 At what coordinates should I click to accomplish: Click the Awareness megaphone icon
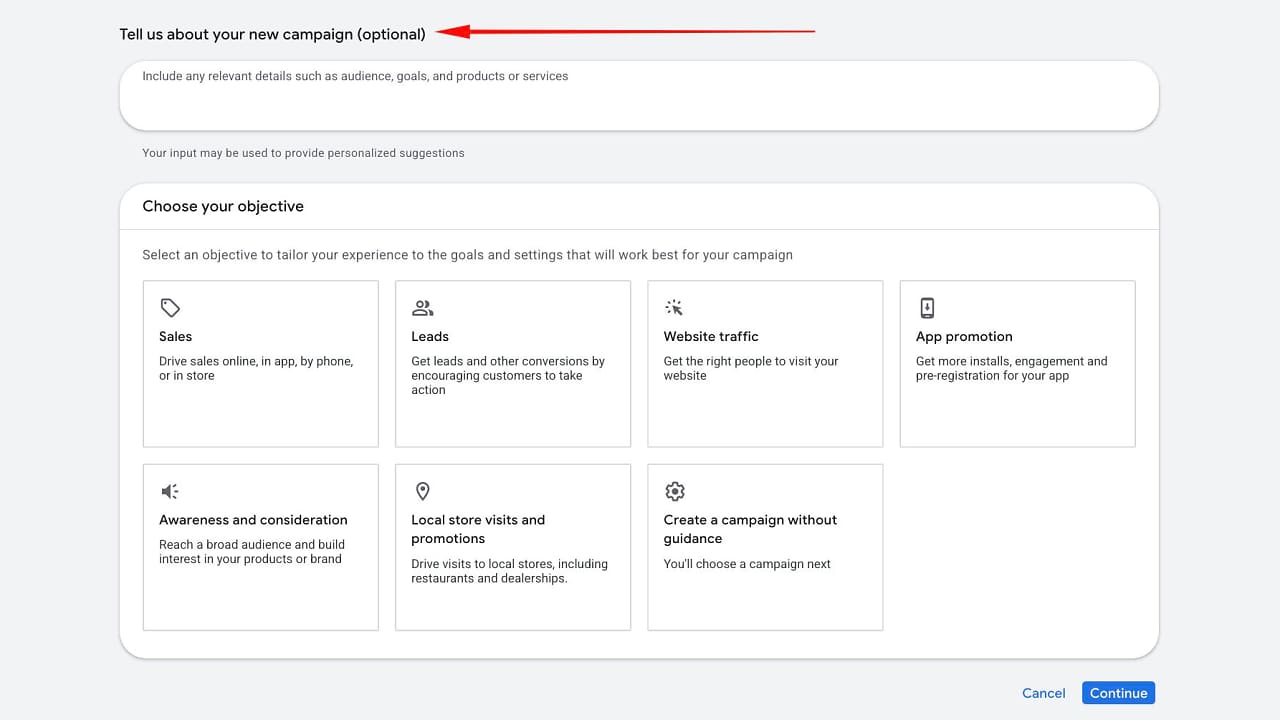170,491
